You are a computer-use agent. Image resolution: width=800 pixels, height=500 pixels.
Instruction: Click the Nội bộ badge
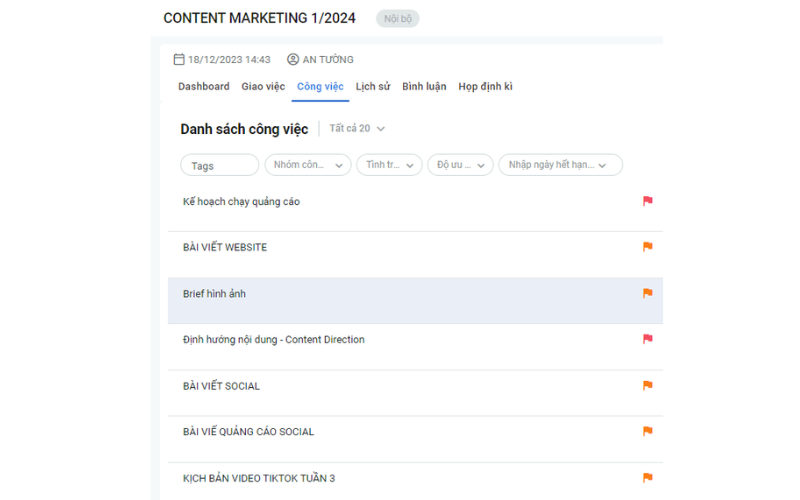coord(397,19)
